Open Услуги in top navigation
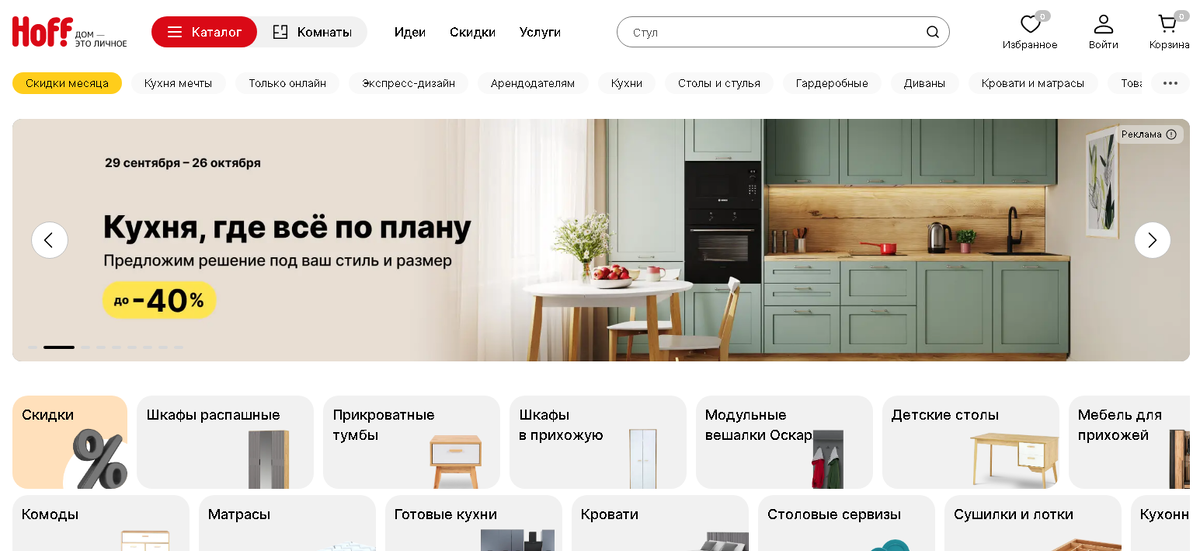1200x551 pixels. pos(540,32)
